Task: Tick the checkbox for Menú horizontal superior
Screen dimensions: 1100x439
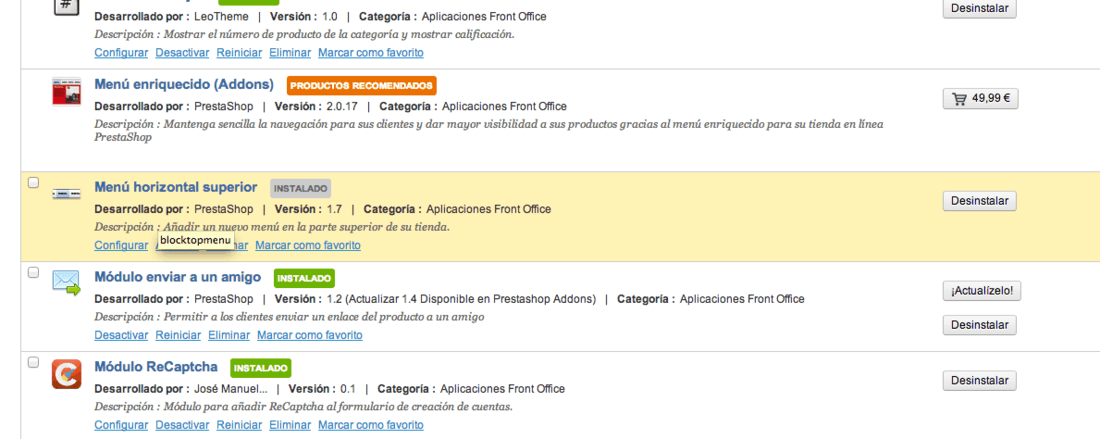Action: (x=33, y=182)
